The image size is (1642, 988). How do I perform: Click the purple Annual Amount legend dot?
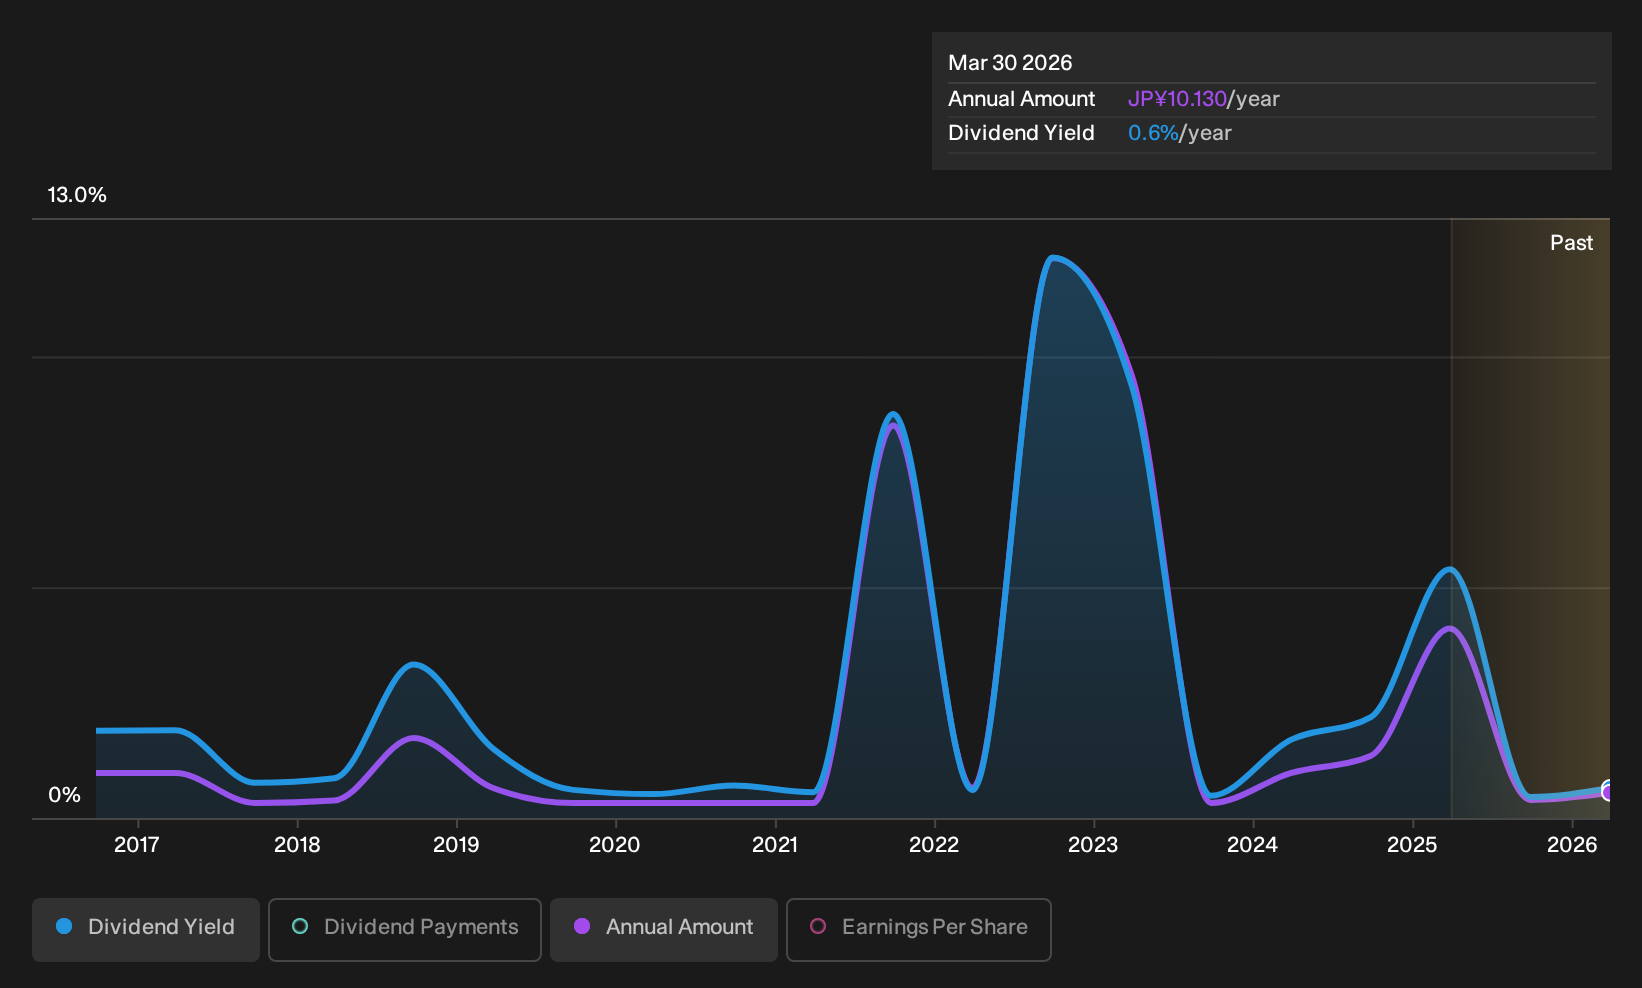point(582,926)
